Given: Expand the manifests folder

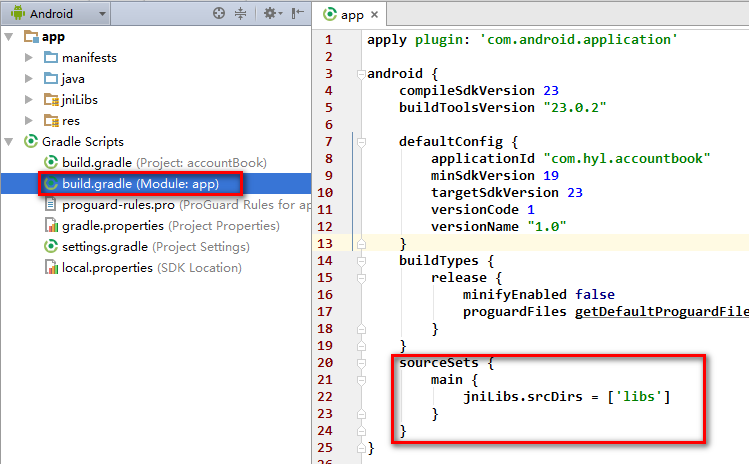Looking at the screenshot, I should [x=29, y=58].
